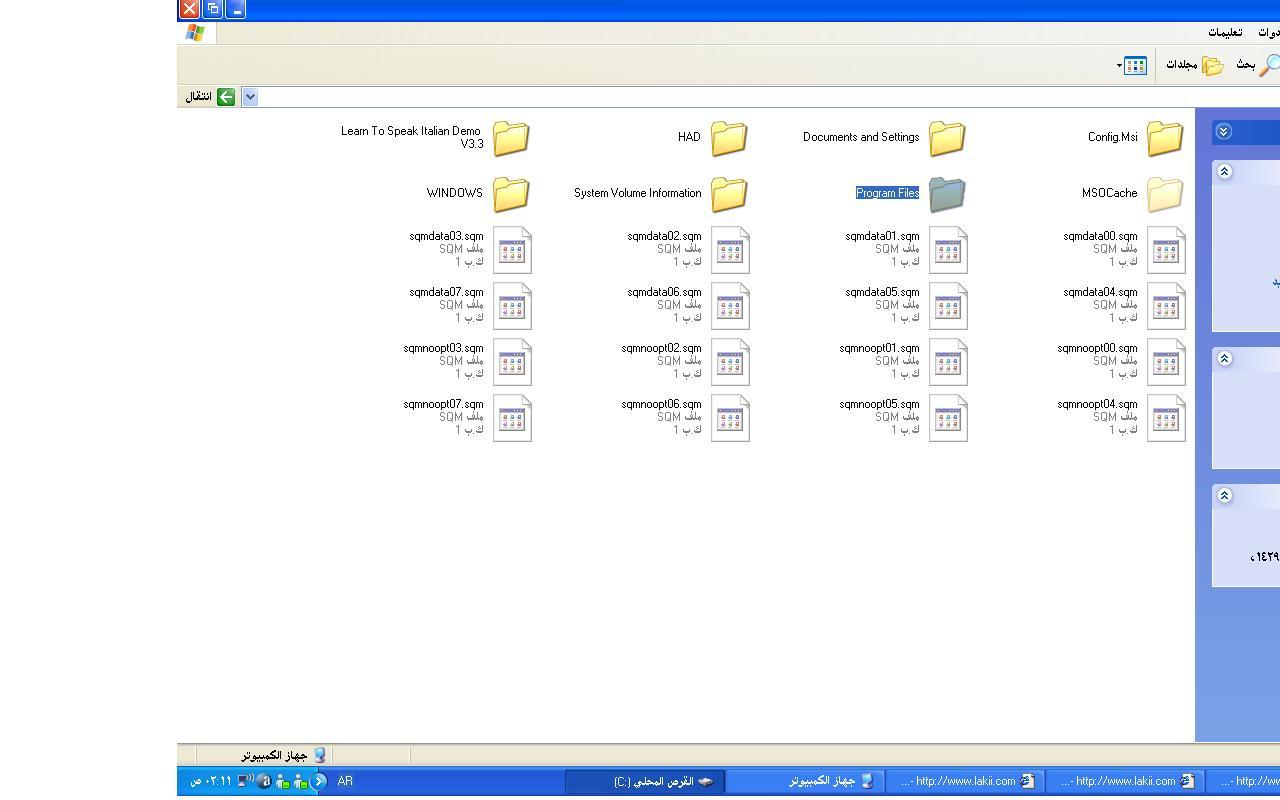Screen dimensions: 1280x800
Task: Expand the top collapsed sidebar panel
Action: (1224, 132)
